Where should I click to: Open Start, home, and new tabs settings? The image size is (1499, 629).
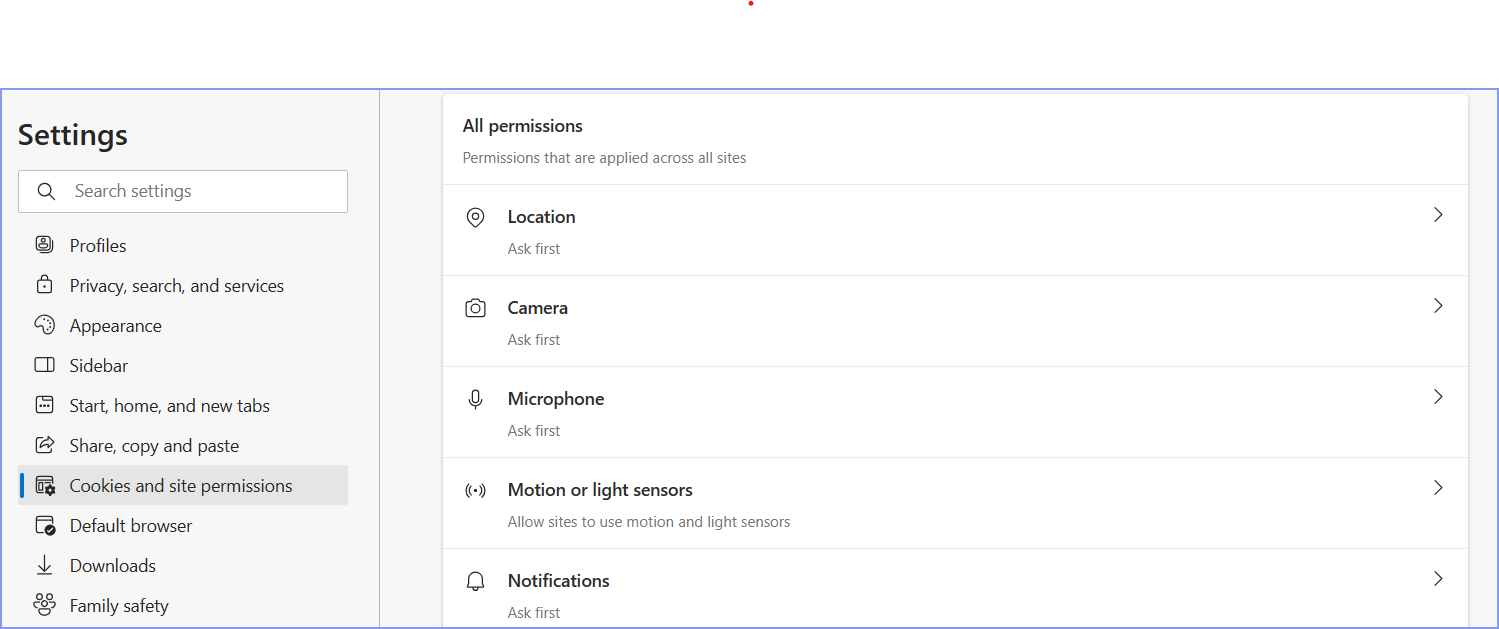click(x=169, y=404)
